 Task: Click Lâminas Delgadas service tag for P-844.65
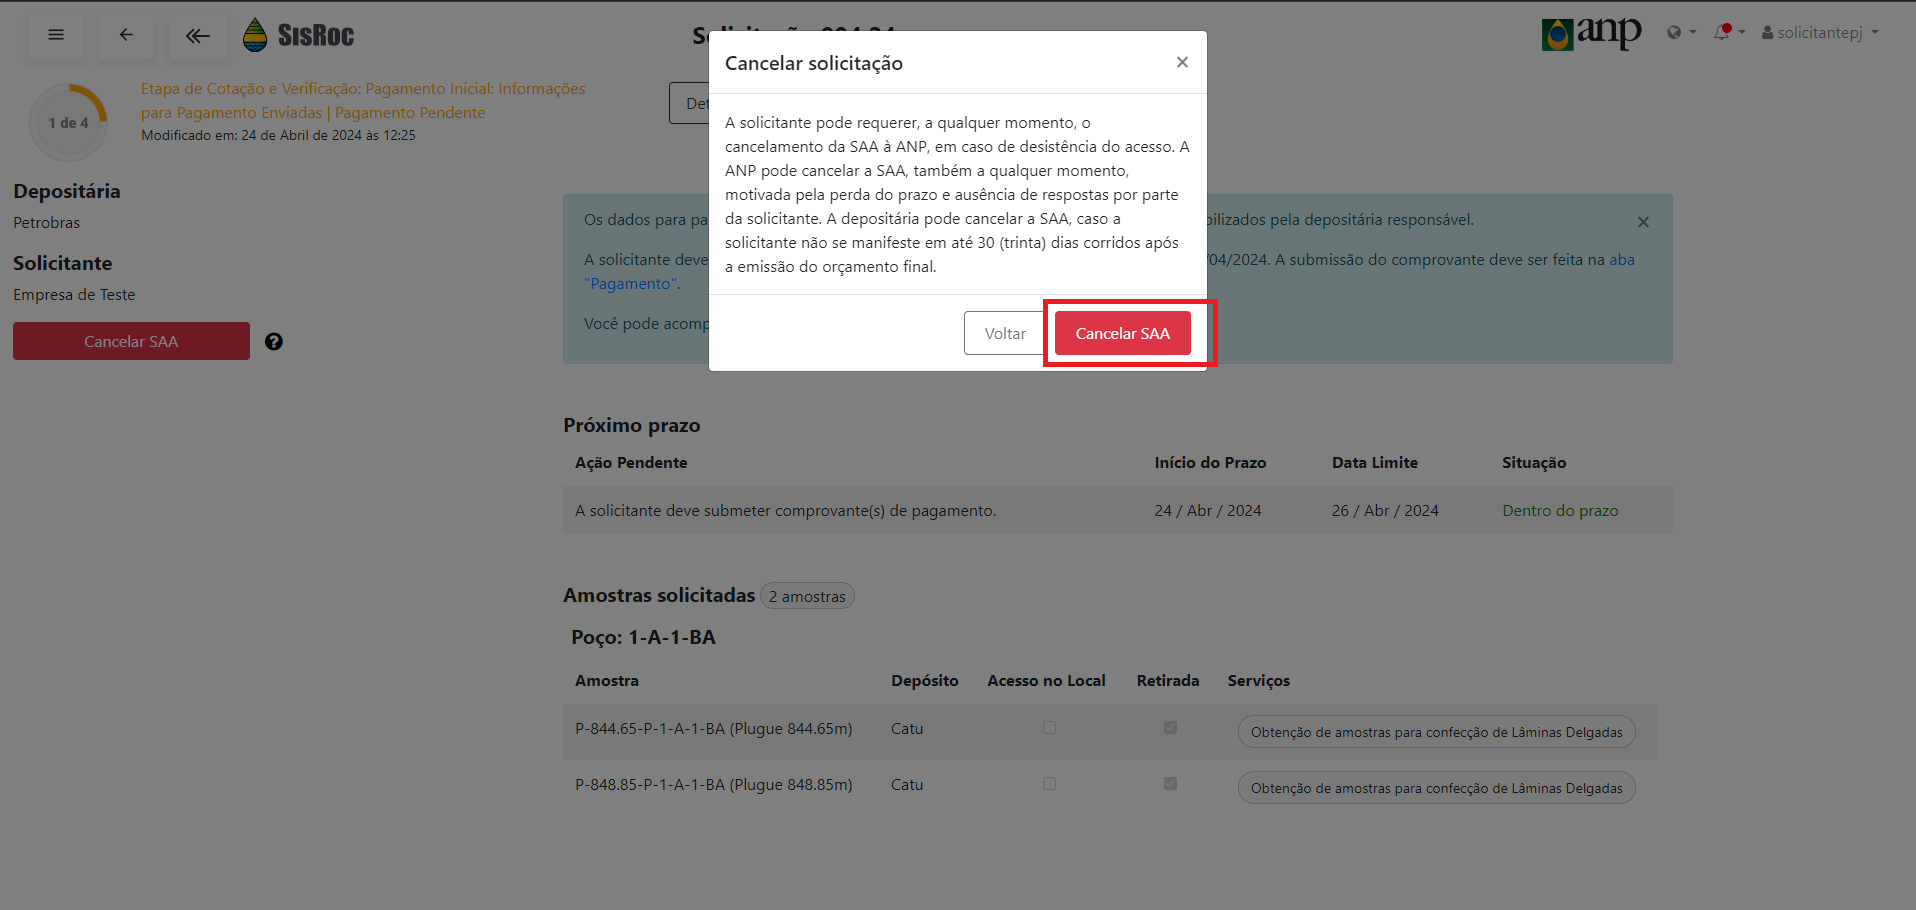1436,732
